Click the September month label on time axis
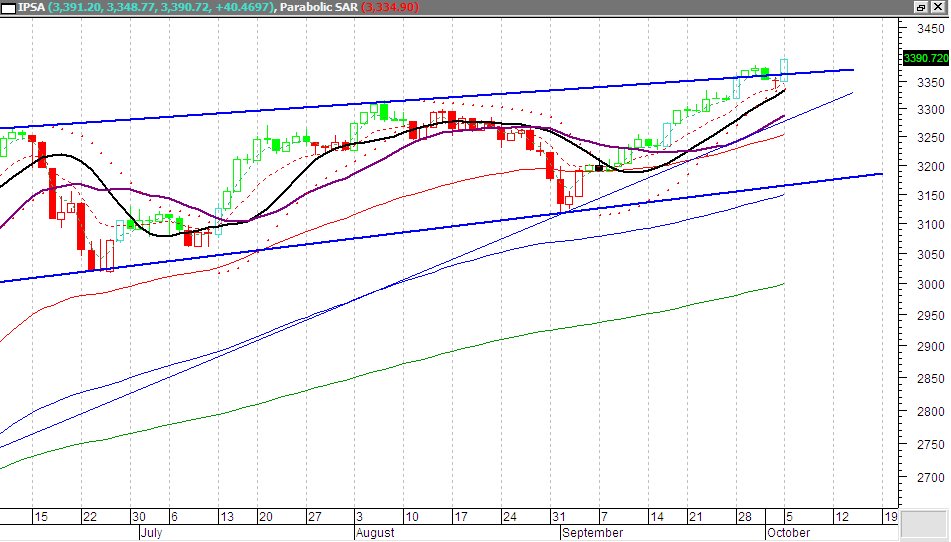The width and height of the screenshot is (951, 542). point(593,533)
